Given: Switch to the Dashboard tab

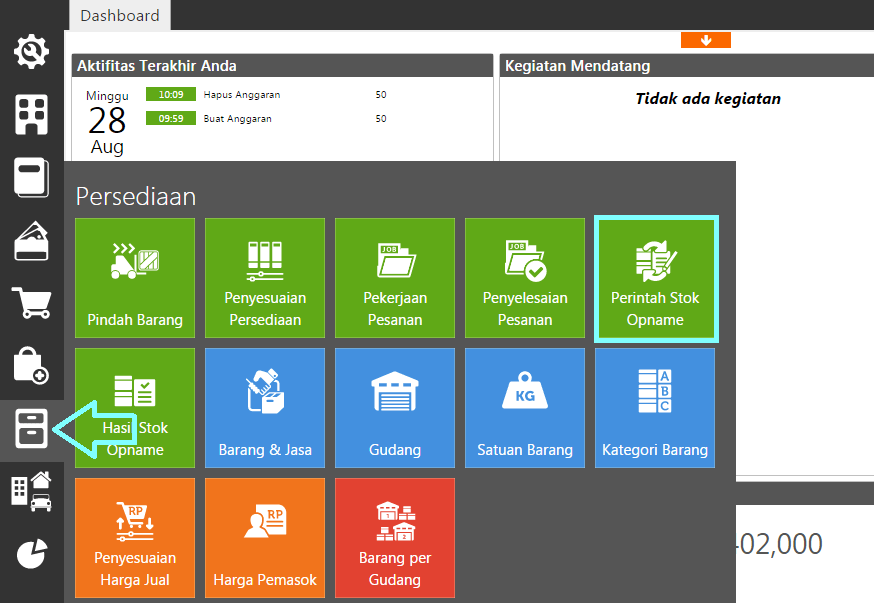Looking at the screenshot, I should tap(120, 15).
